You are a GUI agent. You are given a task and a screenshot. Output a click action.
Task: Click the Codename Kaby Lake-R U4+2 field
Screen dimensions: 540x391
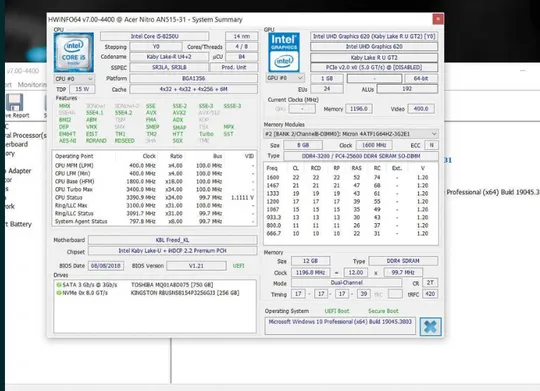click(169, 57)
